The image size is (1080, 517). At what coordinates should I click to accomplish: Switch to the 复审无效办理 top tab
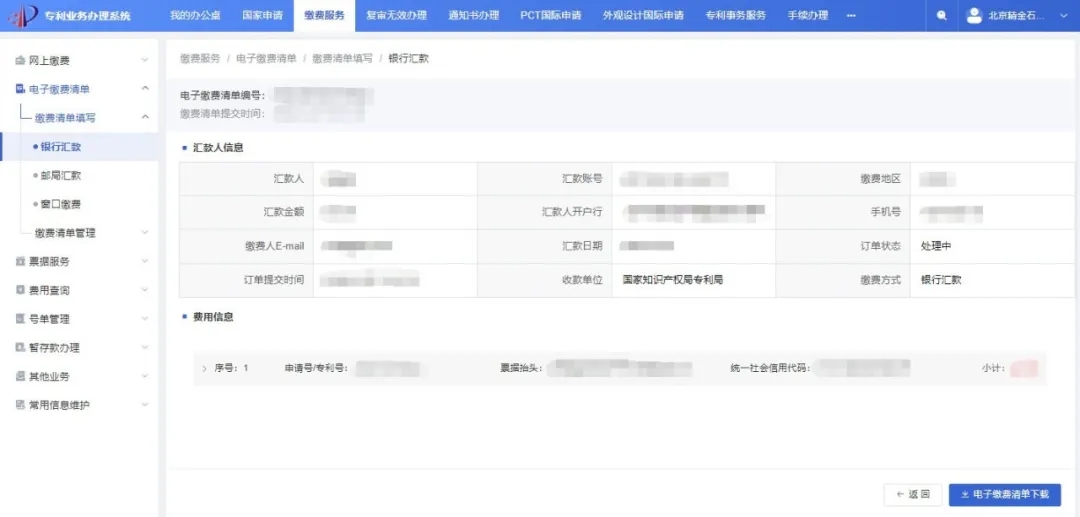click(397, 16)
